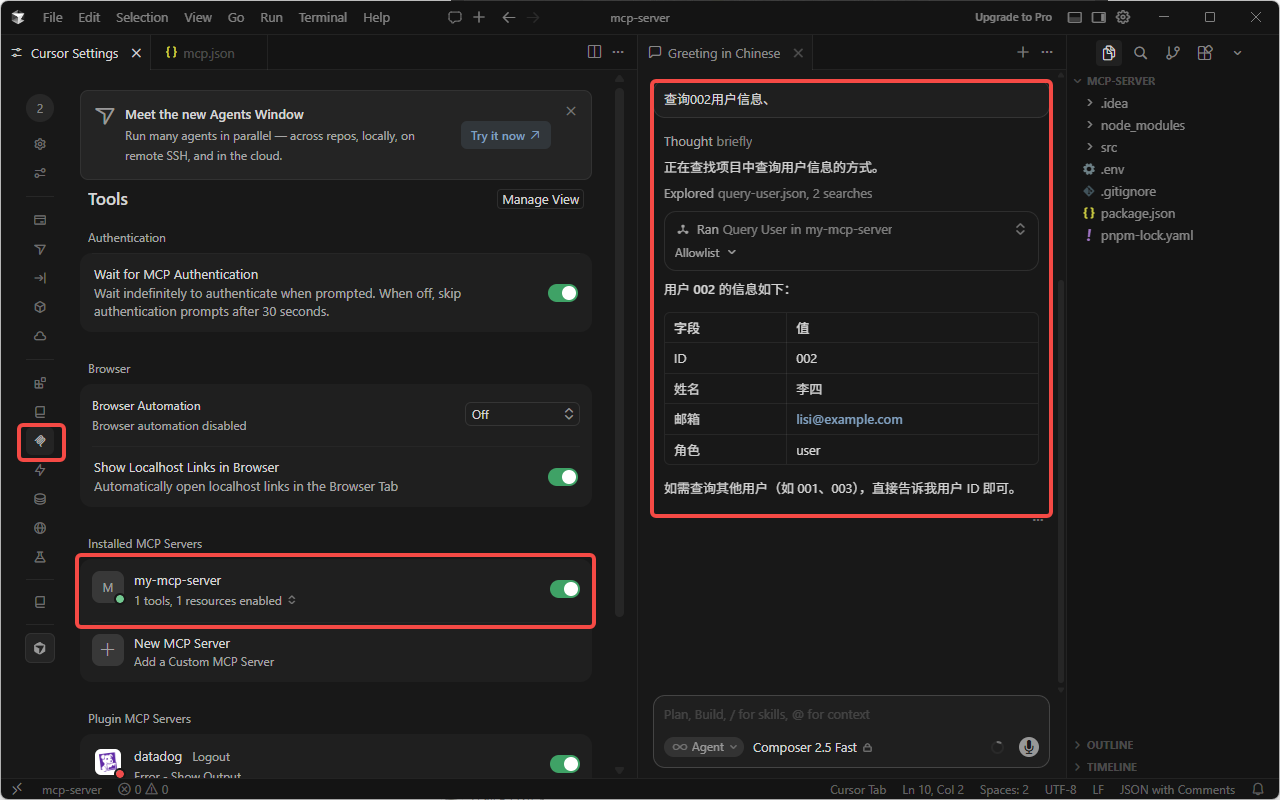
Task: Open the Tab settings arrow-to-bar icon
Action: (x=40, y=278)
